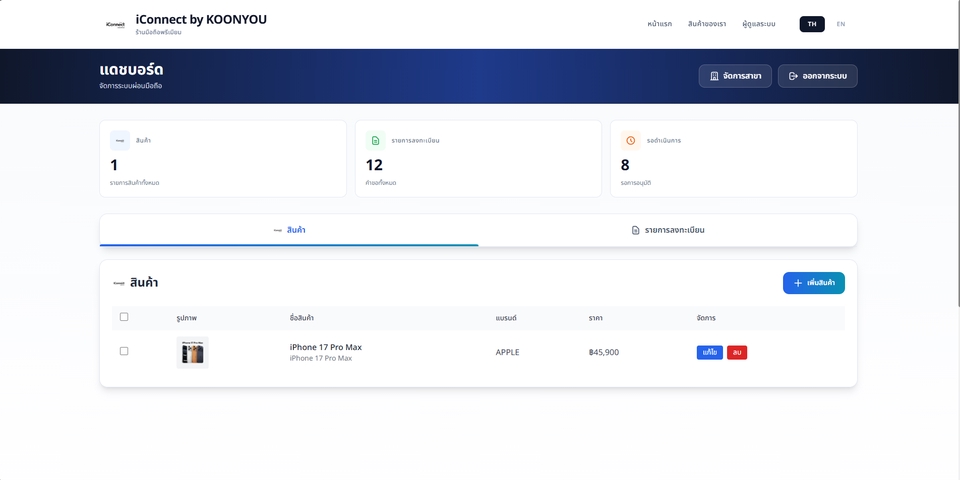960x480 pixels.
Task: Click the iPhone 17 Pro Max product name
Action: coord(325,347)
